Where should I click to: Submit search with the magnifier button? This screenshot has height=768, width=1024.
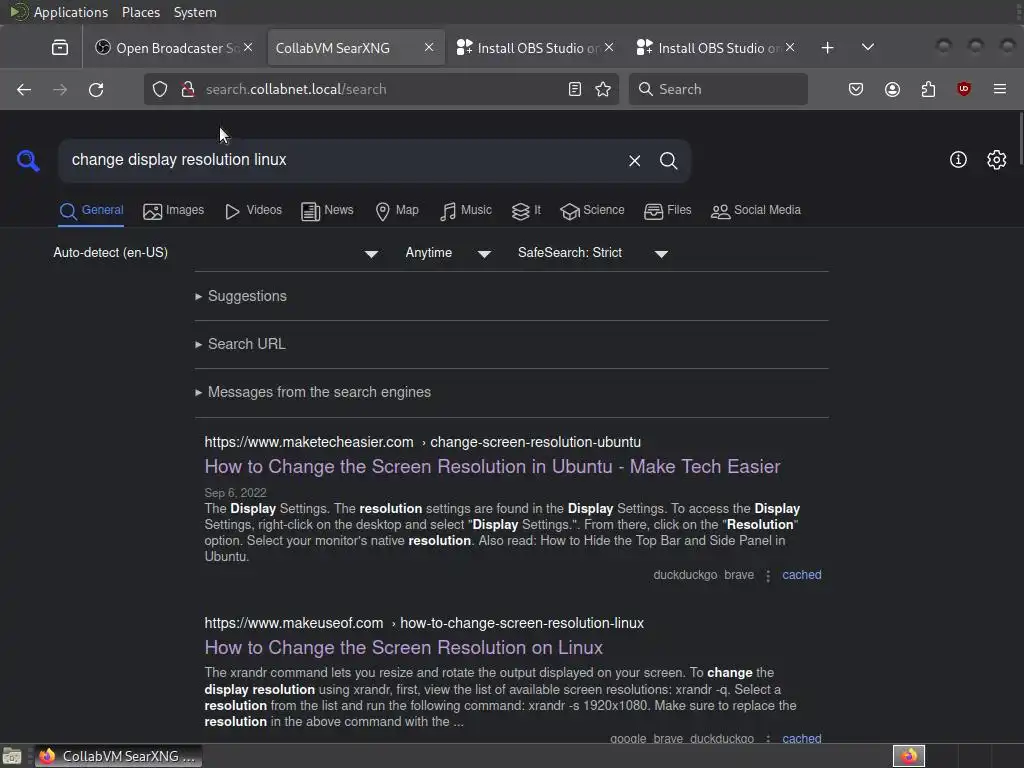(668, 161)
